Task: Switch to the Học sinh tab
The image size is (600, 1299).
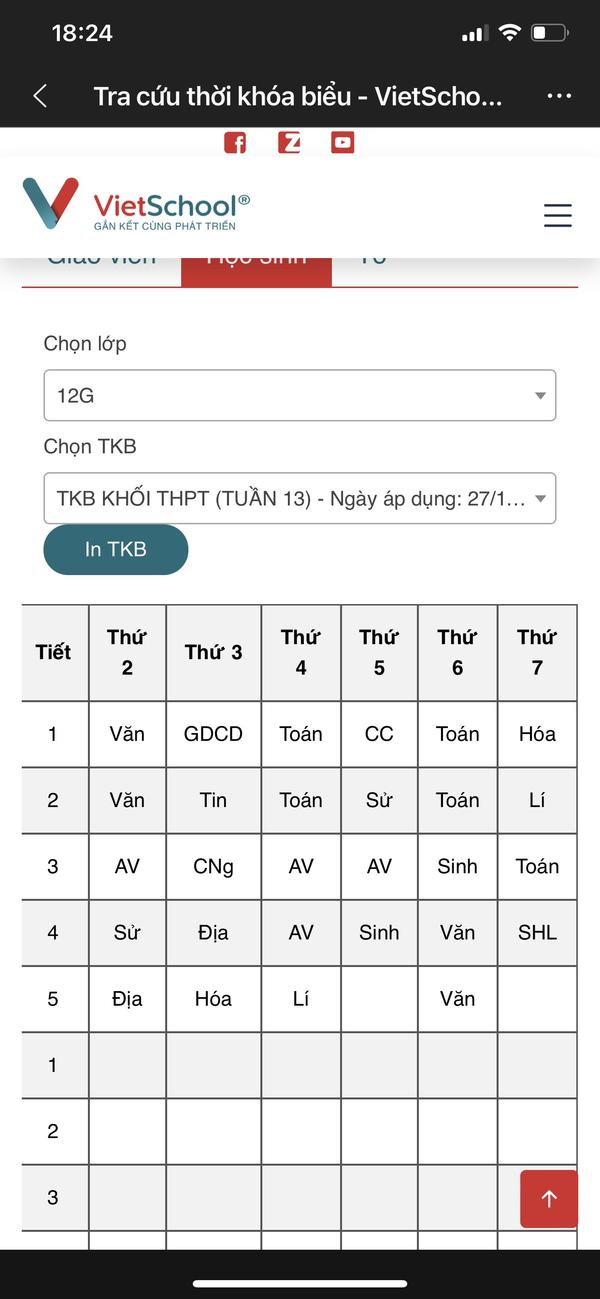Action: (x=256, y=262)
